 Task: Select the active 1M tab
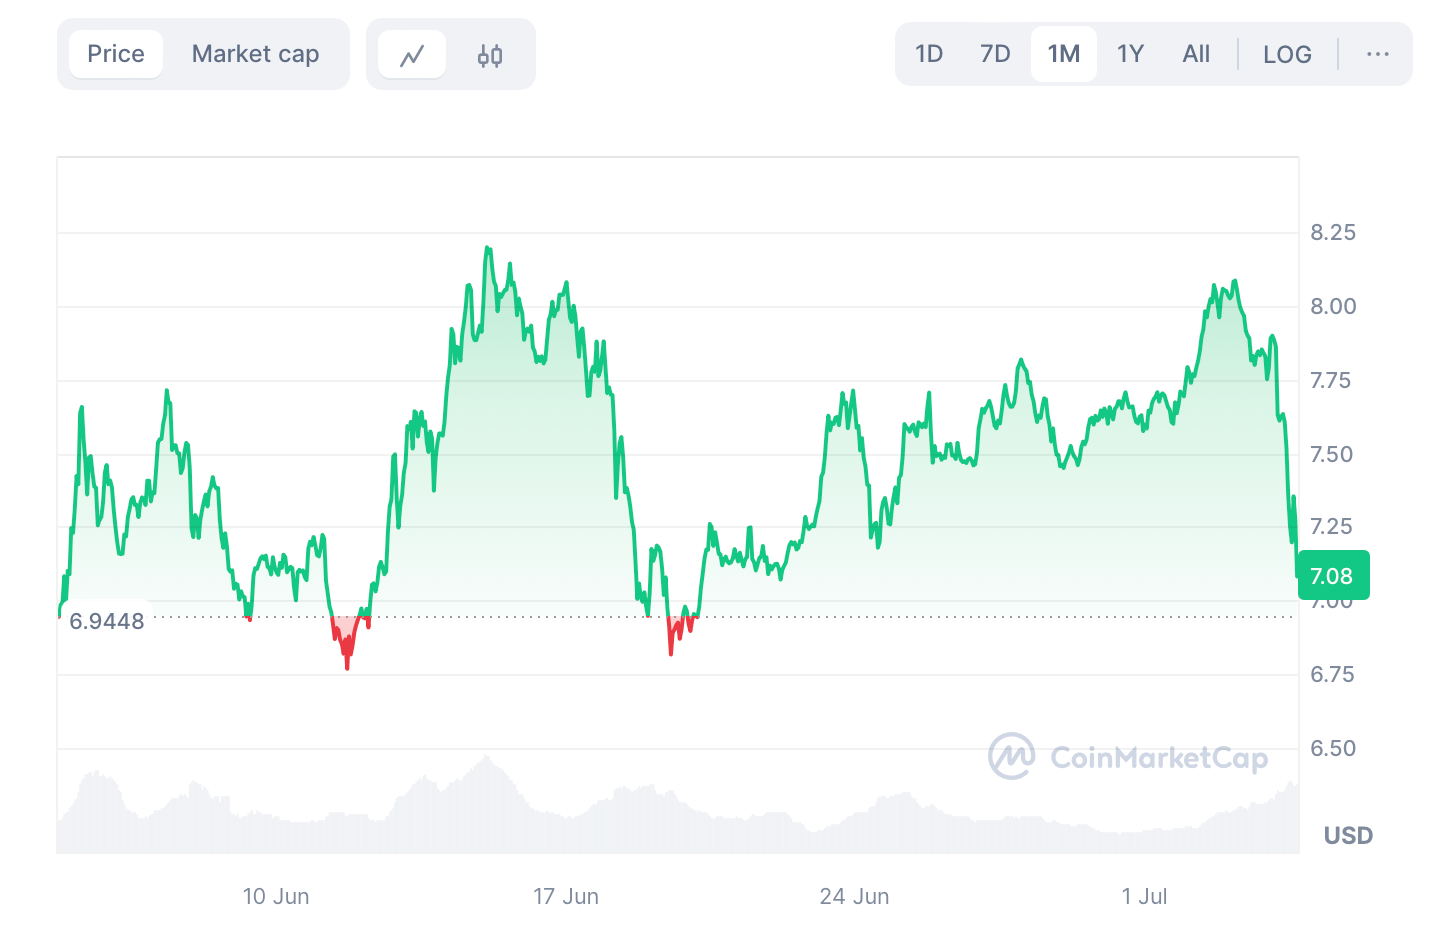[x=1063, y=54]
